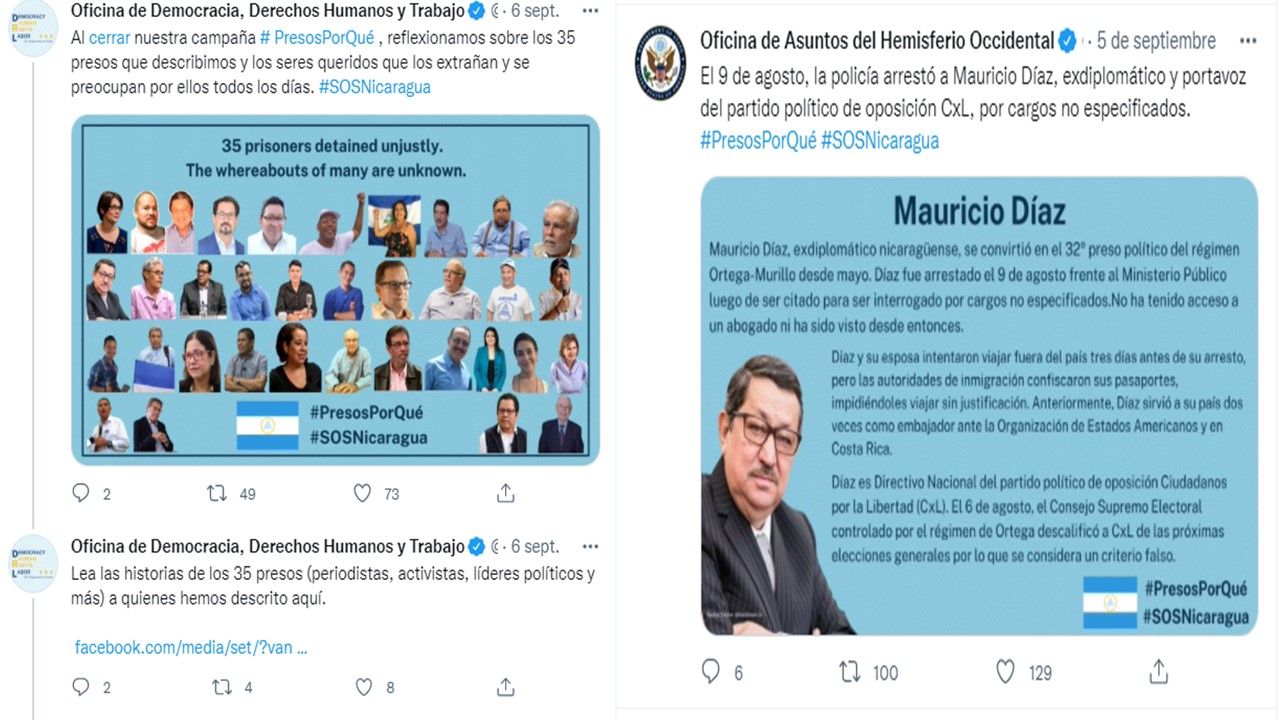The width and height of the screenshot is (1280, 720).
Task: Retweet the Mauricio Díaz post with 100 retweets
Action: pyautogui.click(x=850, y=672)
